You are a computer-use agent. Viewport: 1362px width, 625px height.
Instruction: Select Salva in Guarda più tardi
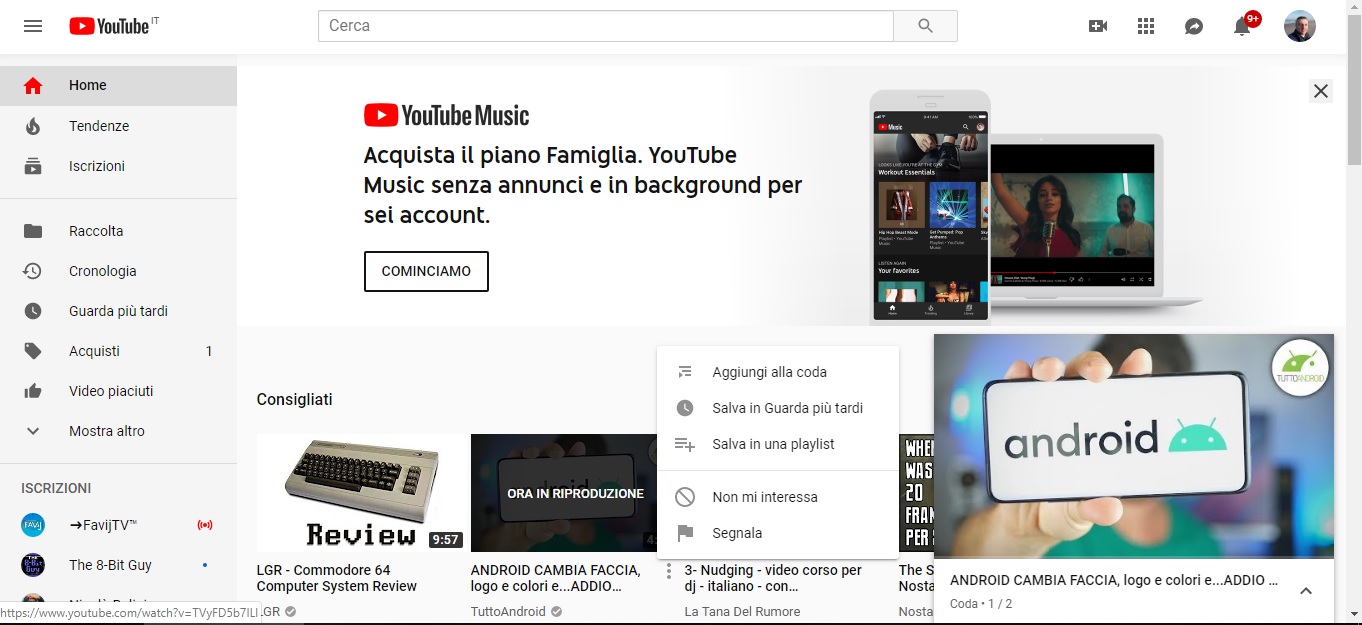pos(778,408)
